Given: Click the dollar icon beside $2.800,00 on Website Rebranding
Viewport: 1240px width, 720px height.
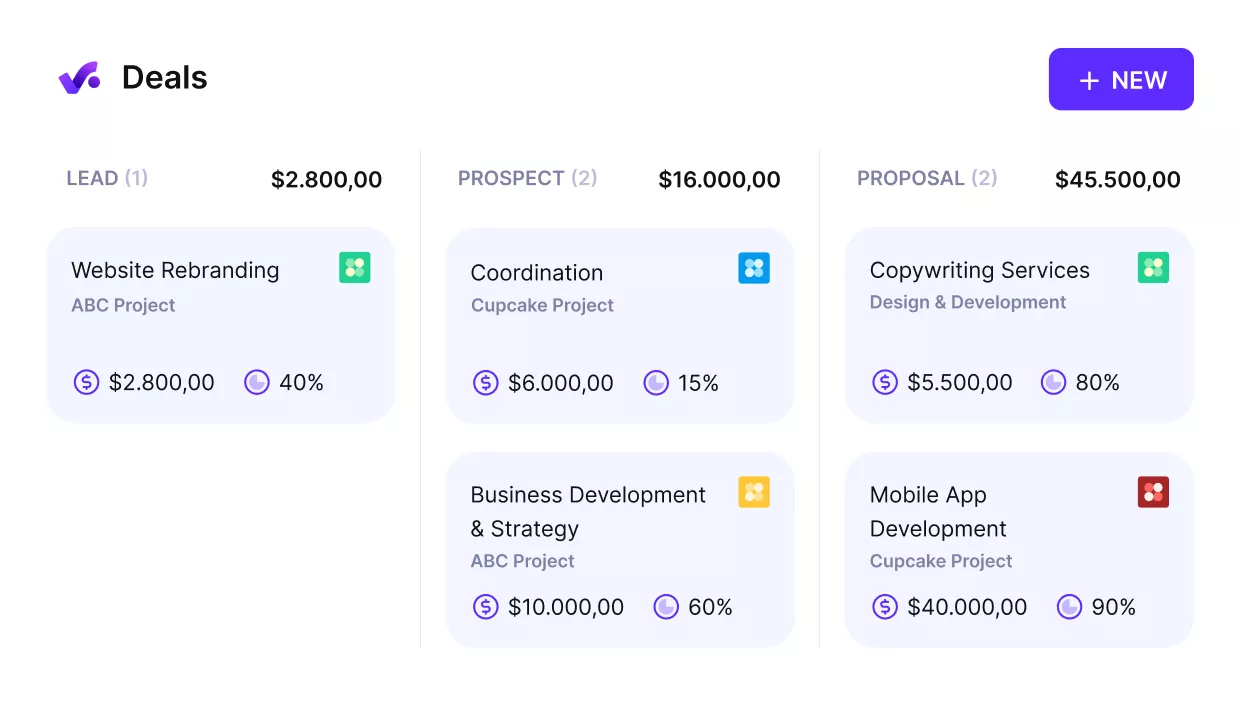Looking at the screenshot, I should (86, 382).
